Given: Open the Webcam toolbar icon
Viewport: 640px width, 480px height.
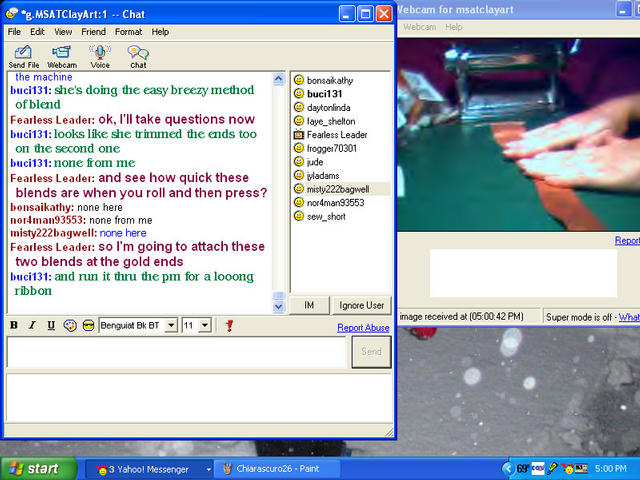Looking at the screenshot, I should coord(62,57).
